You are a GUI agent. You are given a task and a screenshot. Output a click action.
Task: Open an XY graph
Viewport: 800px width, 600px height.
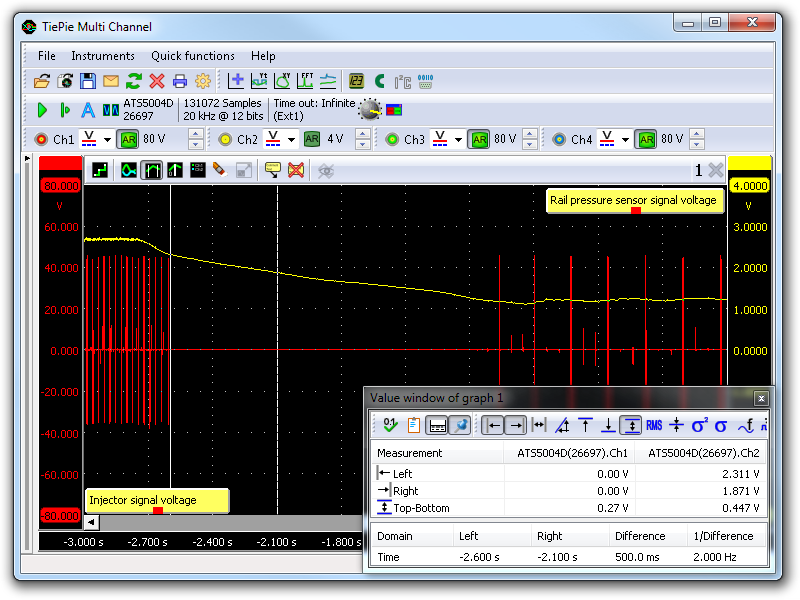(x=282, y=81)
